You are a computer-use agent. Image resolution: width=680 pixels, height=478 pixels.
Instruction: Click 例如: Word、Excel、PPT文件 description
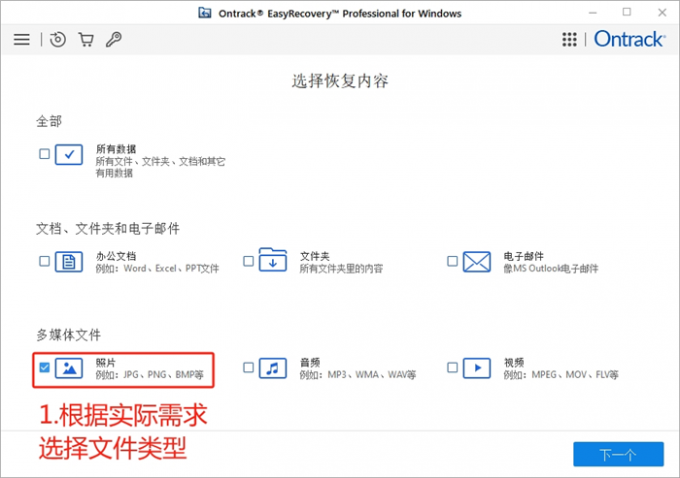point(157,268)
